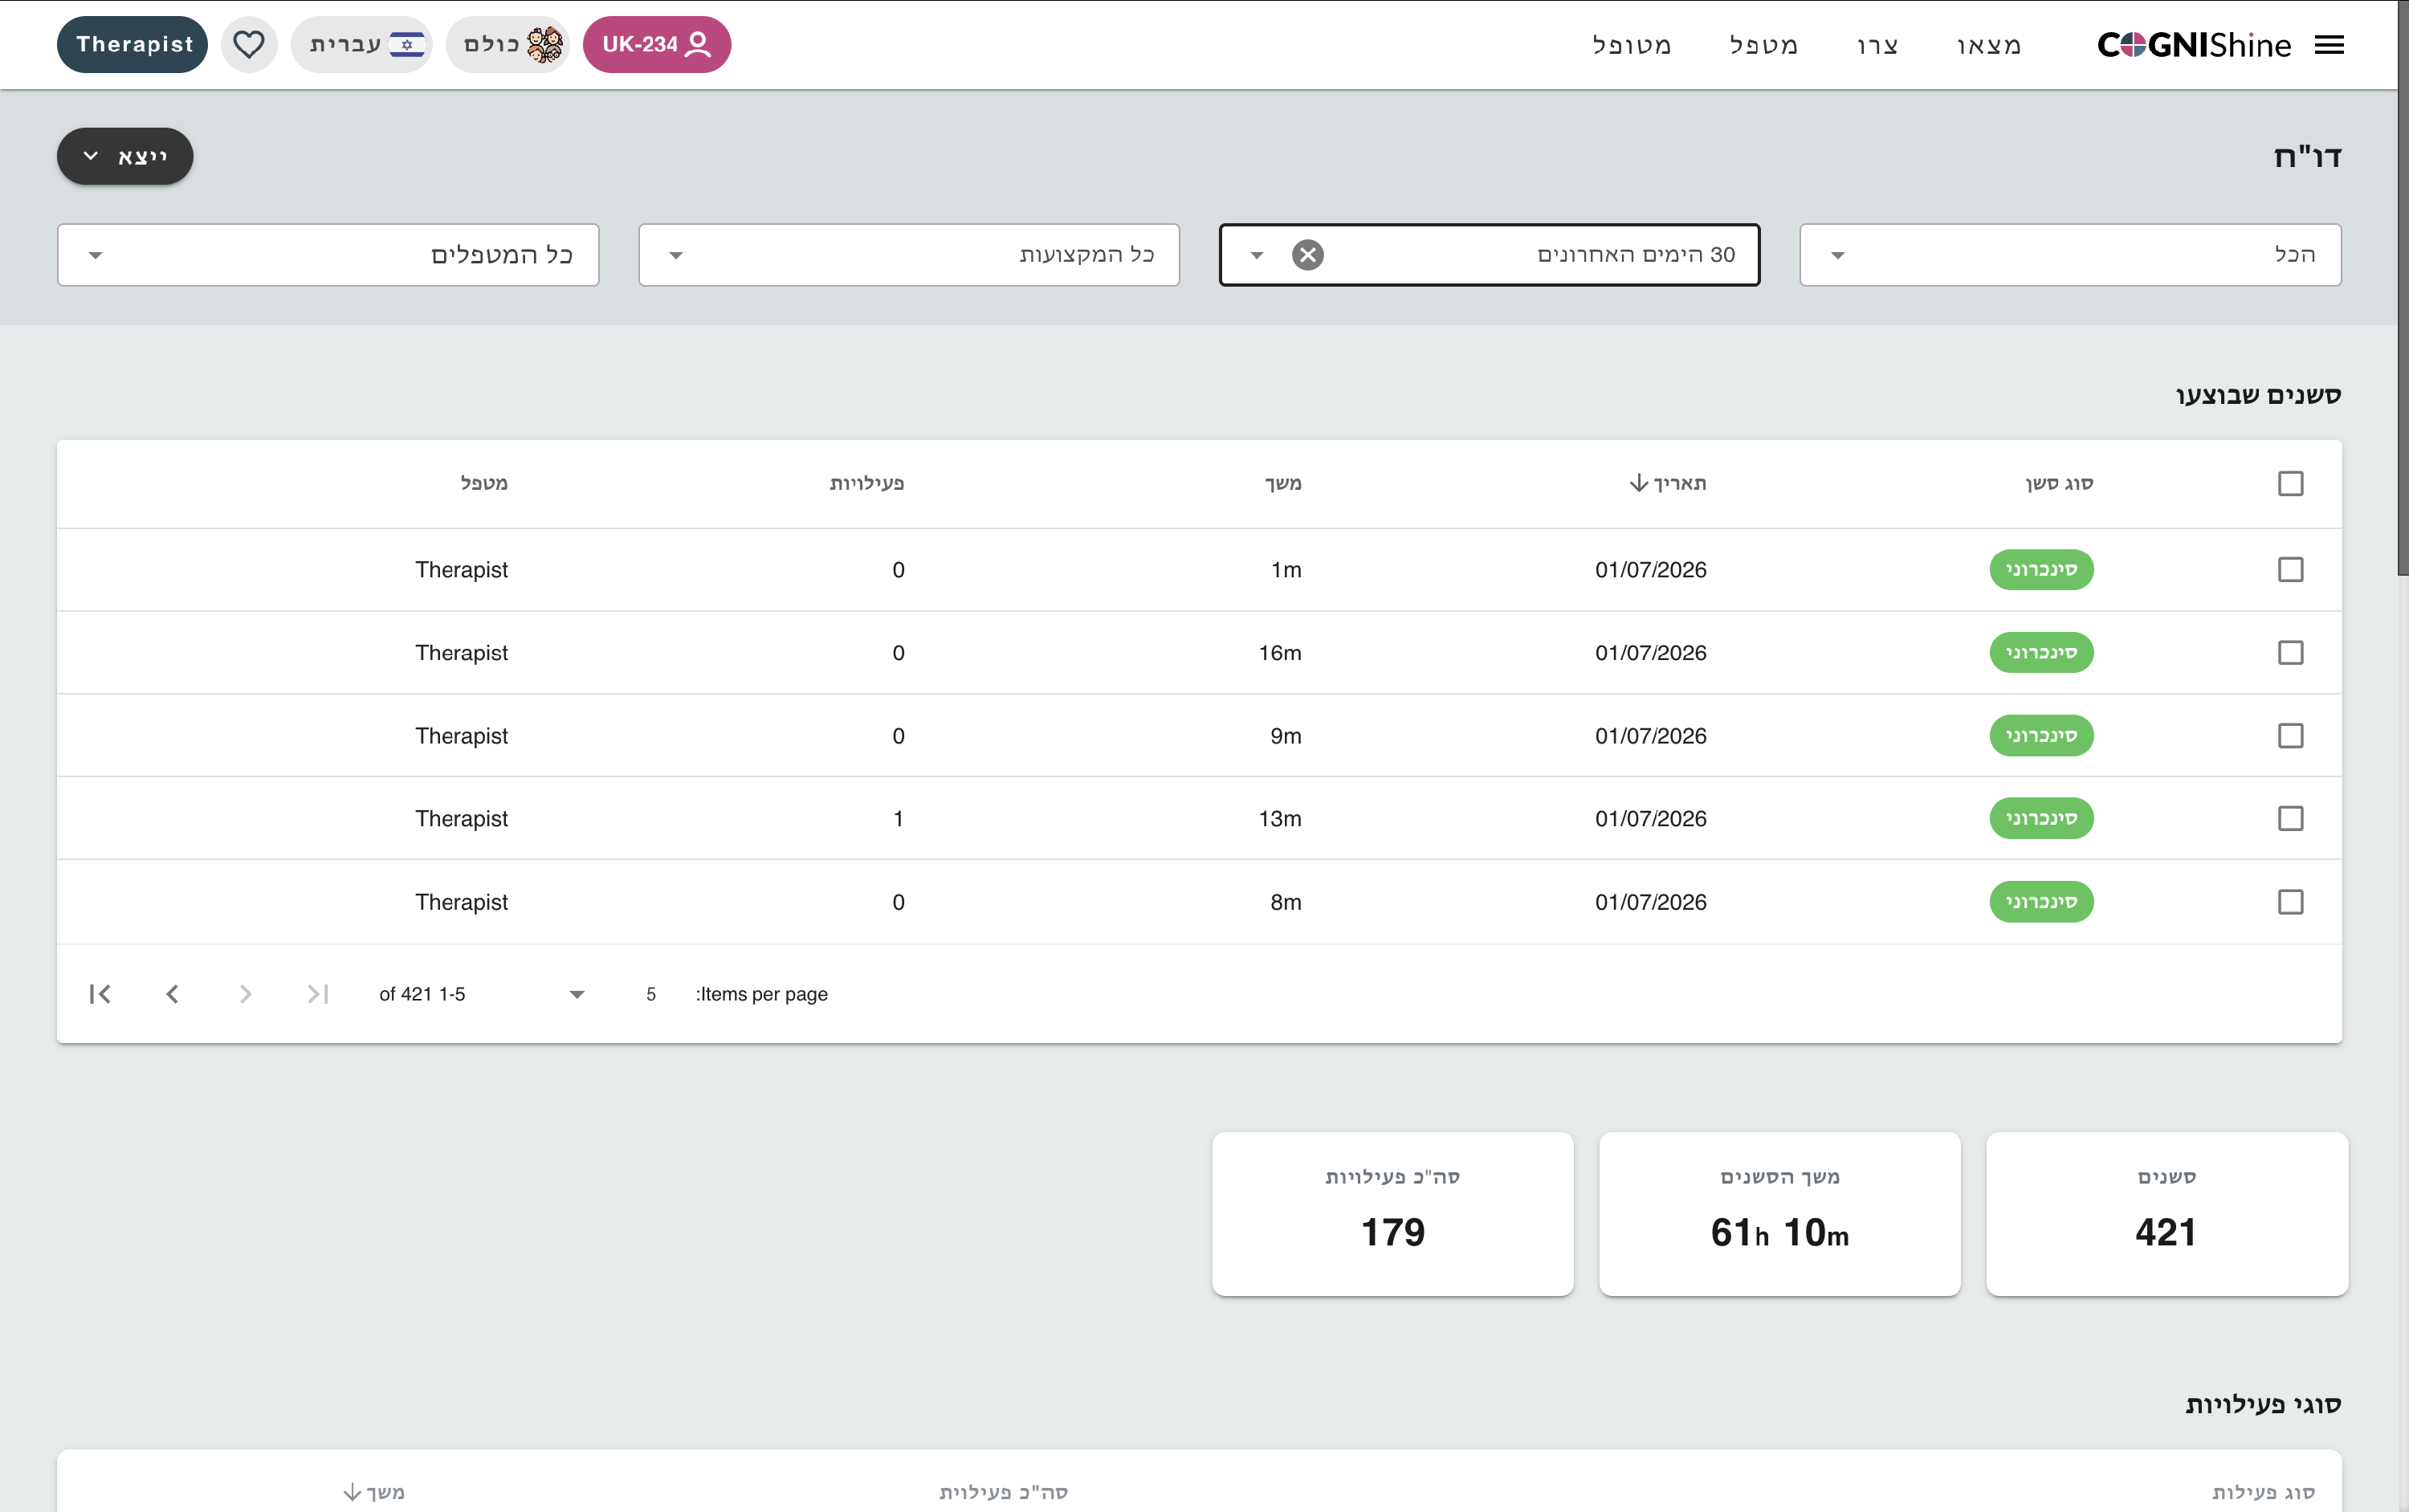Sort by the תאריך date column arrow
This screenshot has height=1512, width=2409.
click(x=1638, y=483)
